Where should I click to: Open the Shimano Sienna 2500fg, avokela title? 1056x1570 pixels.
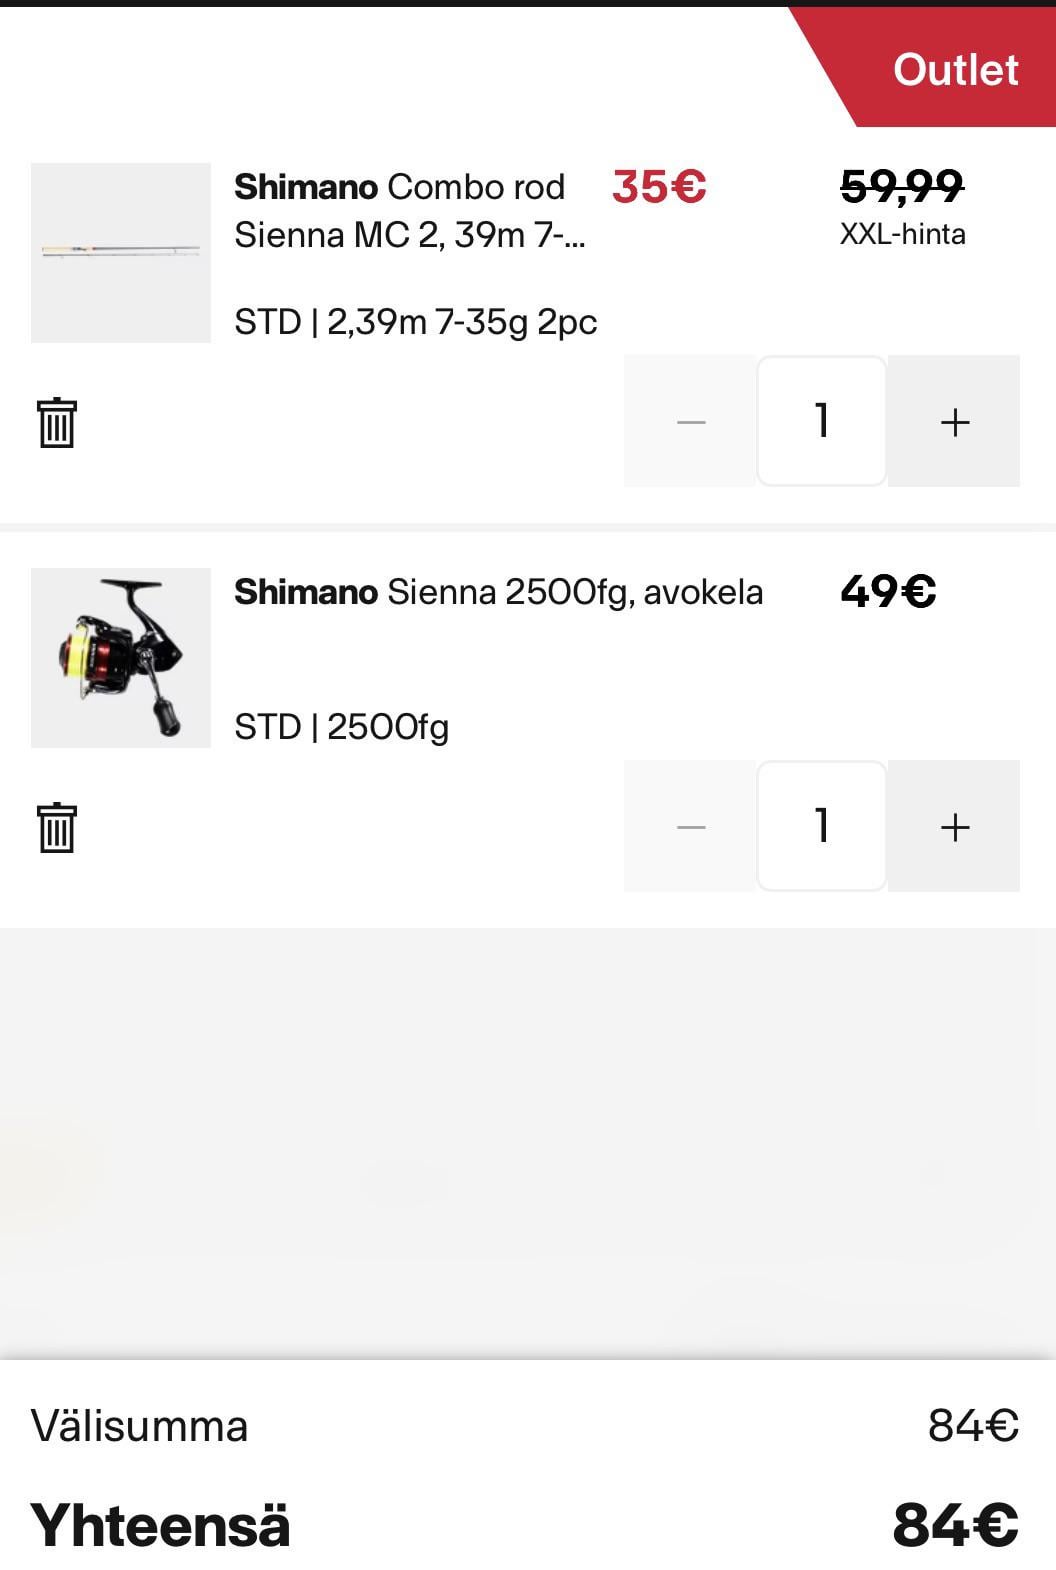click(498, 592)
